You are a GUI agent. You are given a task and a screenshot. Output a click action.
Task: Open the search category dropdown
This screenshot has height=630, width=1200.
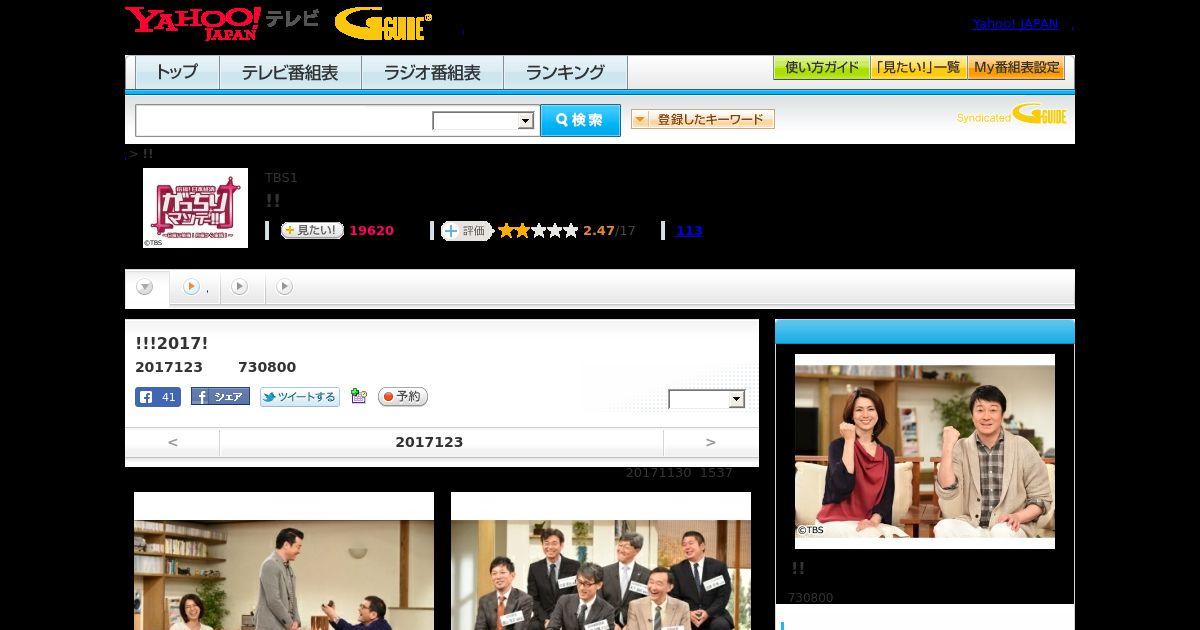point(483,121)
